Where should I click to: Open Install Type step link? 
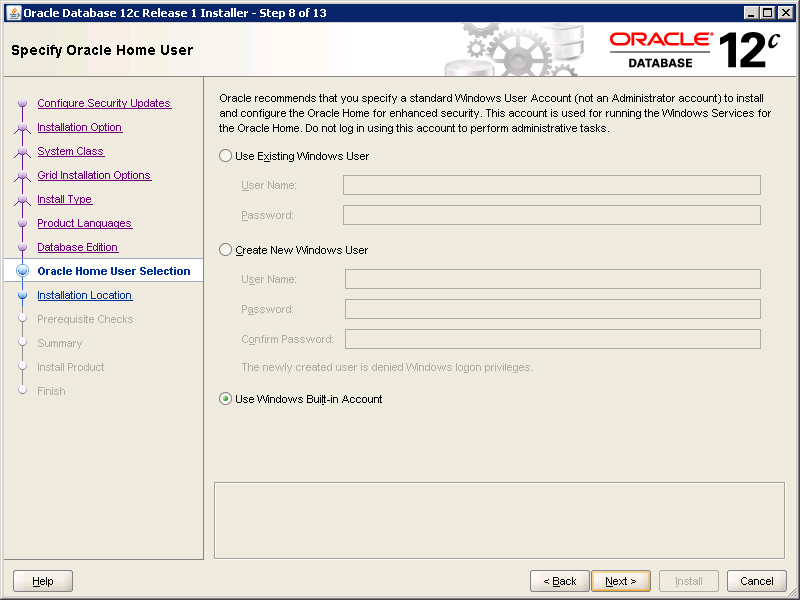pos(65,199)
